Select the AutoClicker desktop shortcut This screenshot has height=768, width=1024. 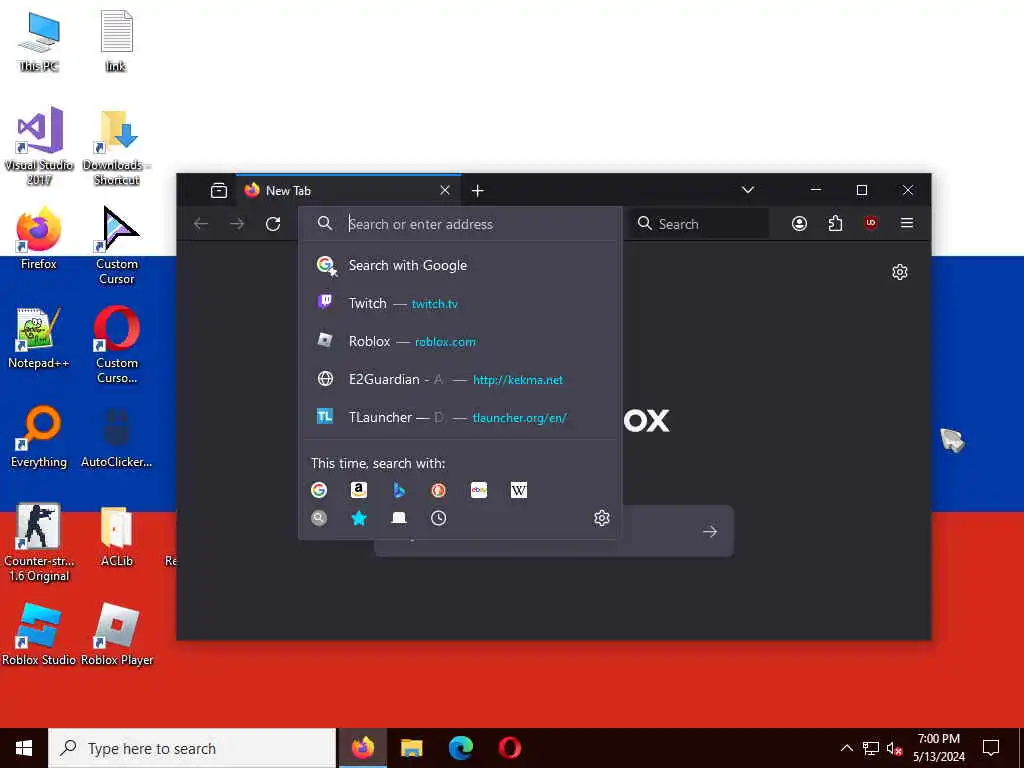pyautogui.click(x=116, y=437)
